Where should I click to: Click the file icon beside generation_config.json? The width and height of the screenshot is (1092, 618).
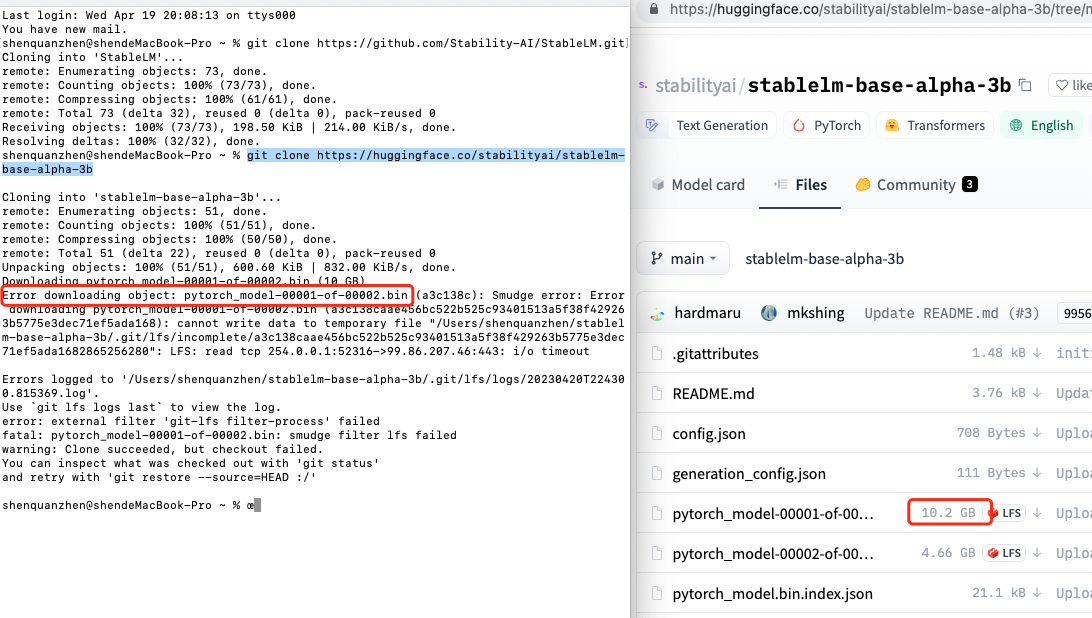pos(657,474)
